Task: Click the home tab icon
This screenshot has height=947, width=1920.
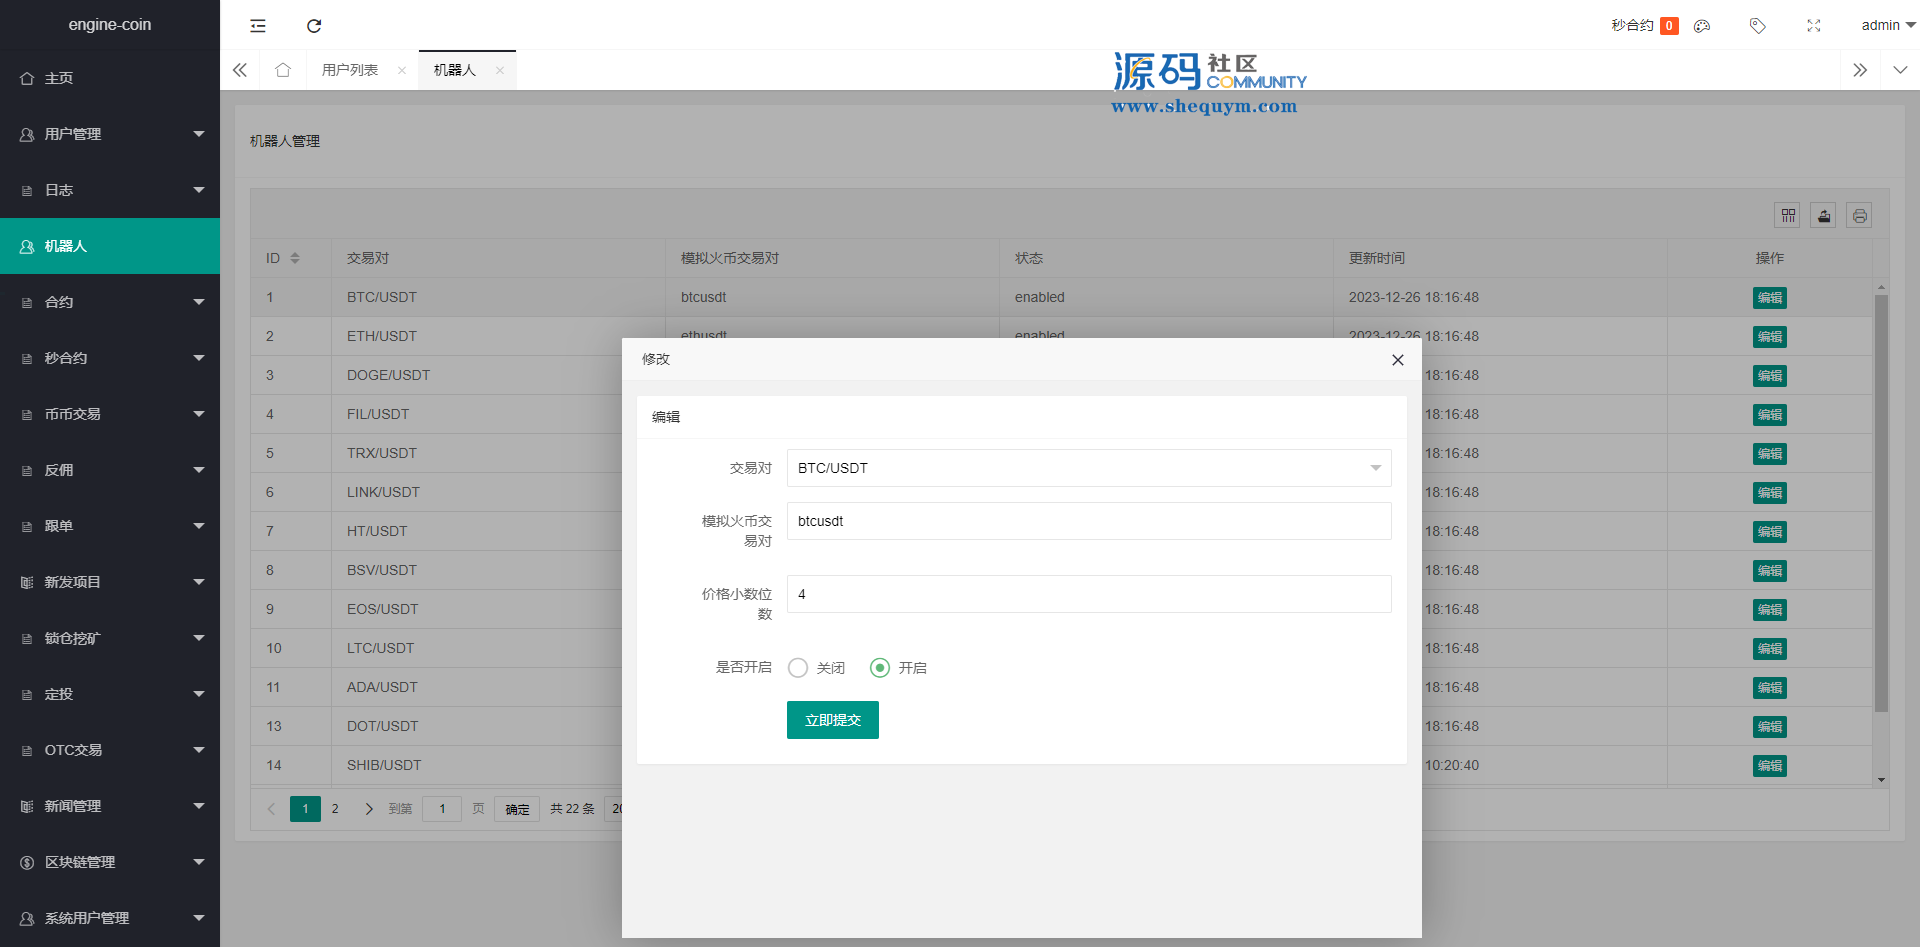Action: [x=283, y=70]
